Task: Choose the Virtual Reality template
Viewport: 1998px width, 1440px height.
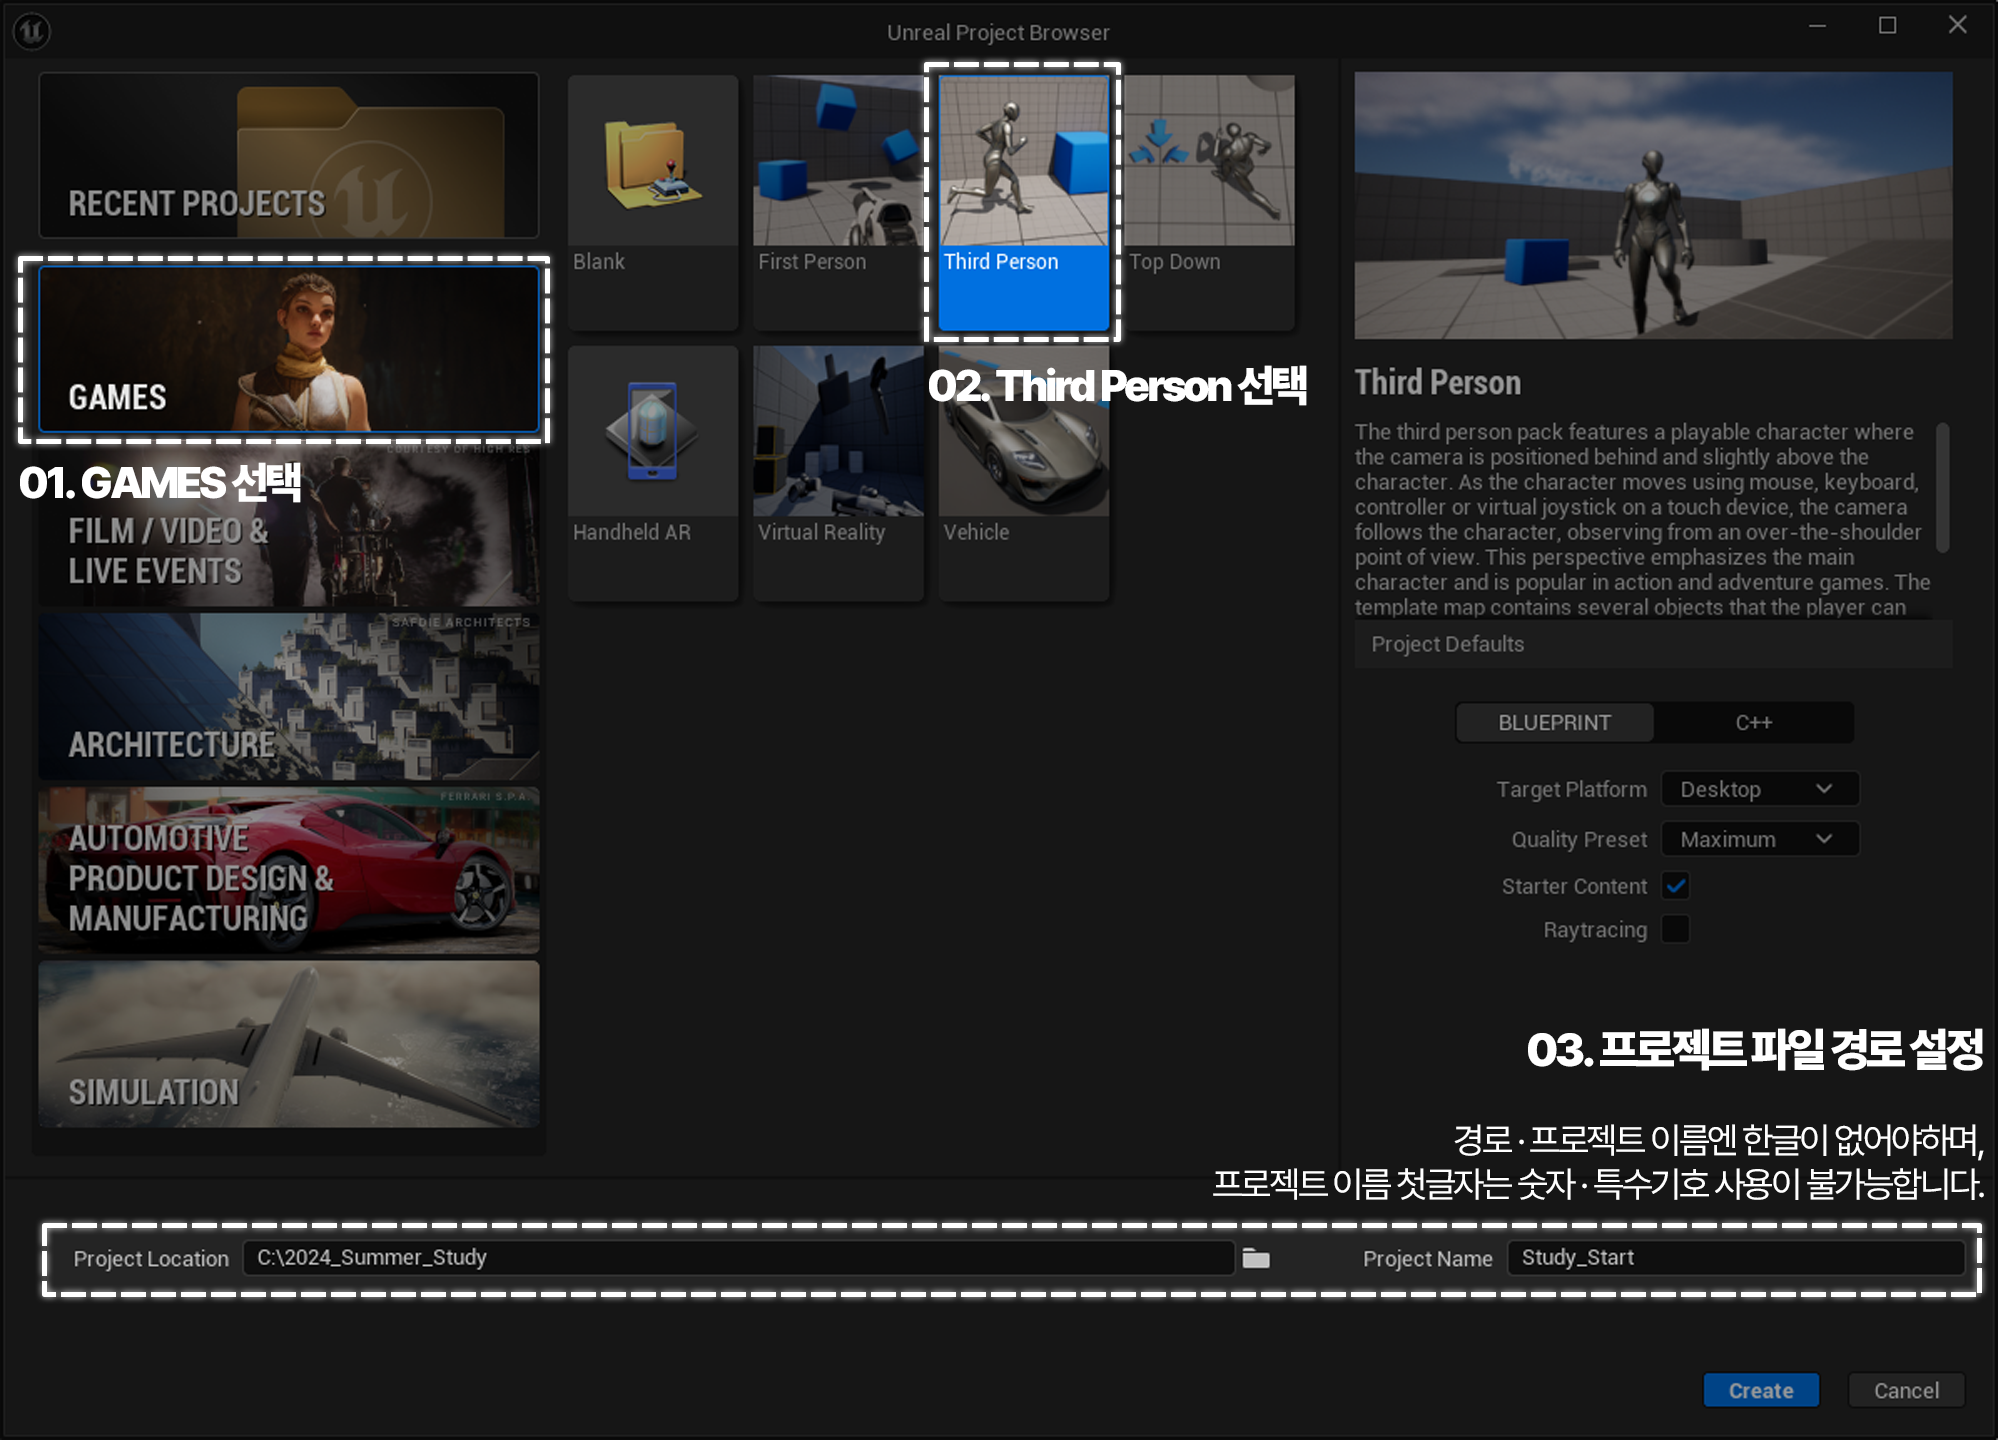Action: [x=838, y=473]
